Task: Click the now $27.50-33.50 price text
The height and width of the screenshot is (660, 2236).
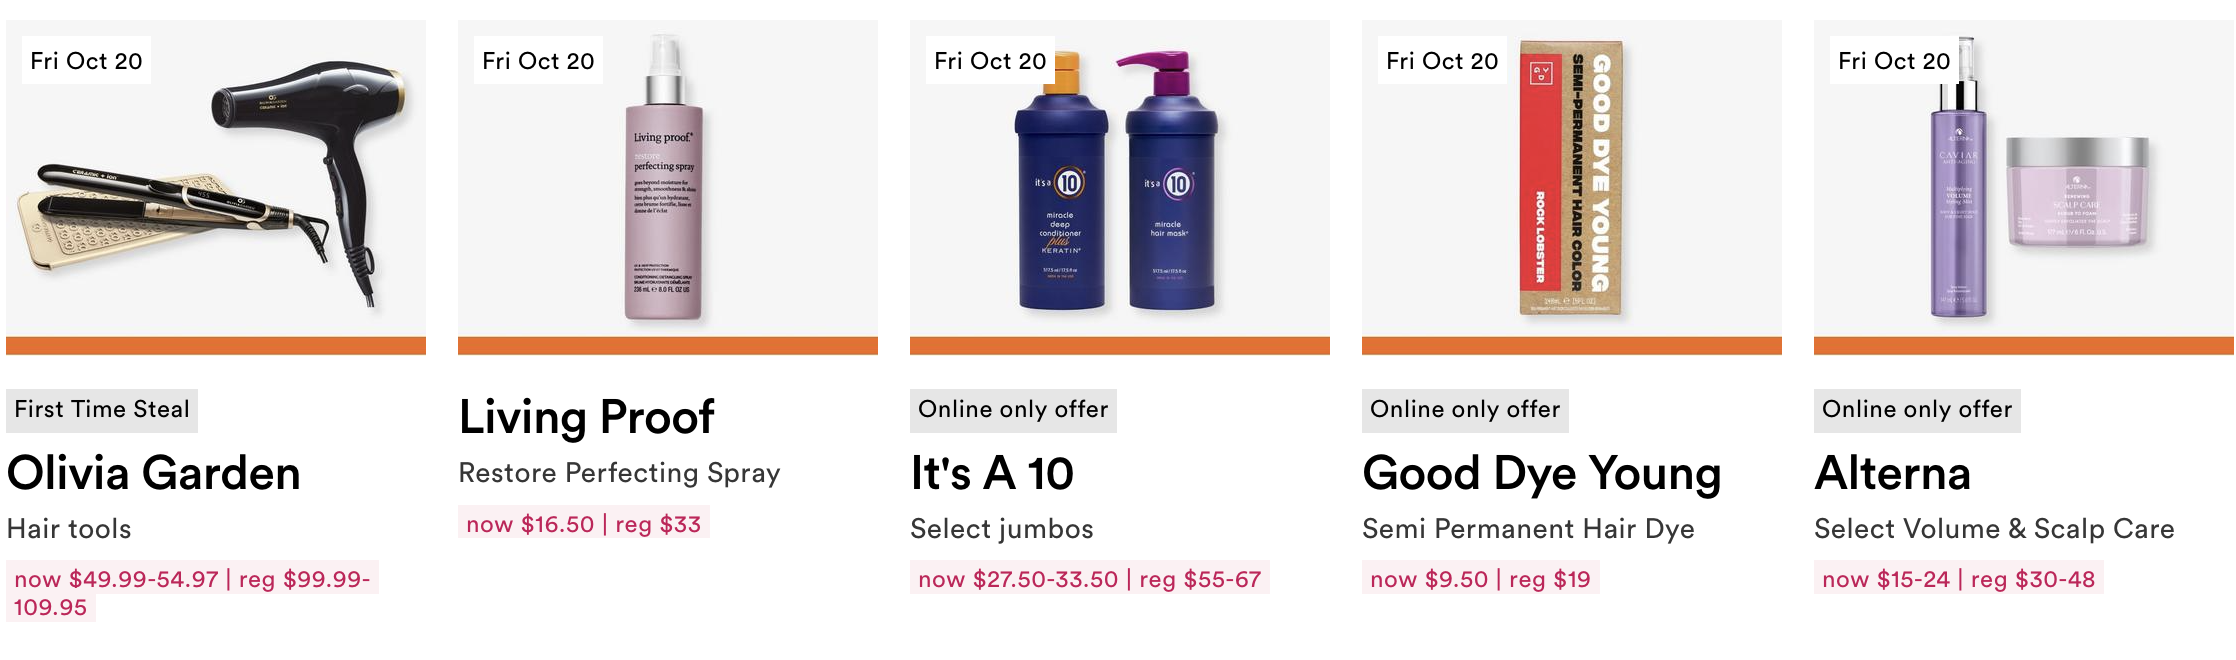Action: coord(1018,579)
